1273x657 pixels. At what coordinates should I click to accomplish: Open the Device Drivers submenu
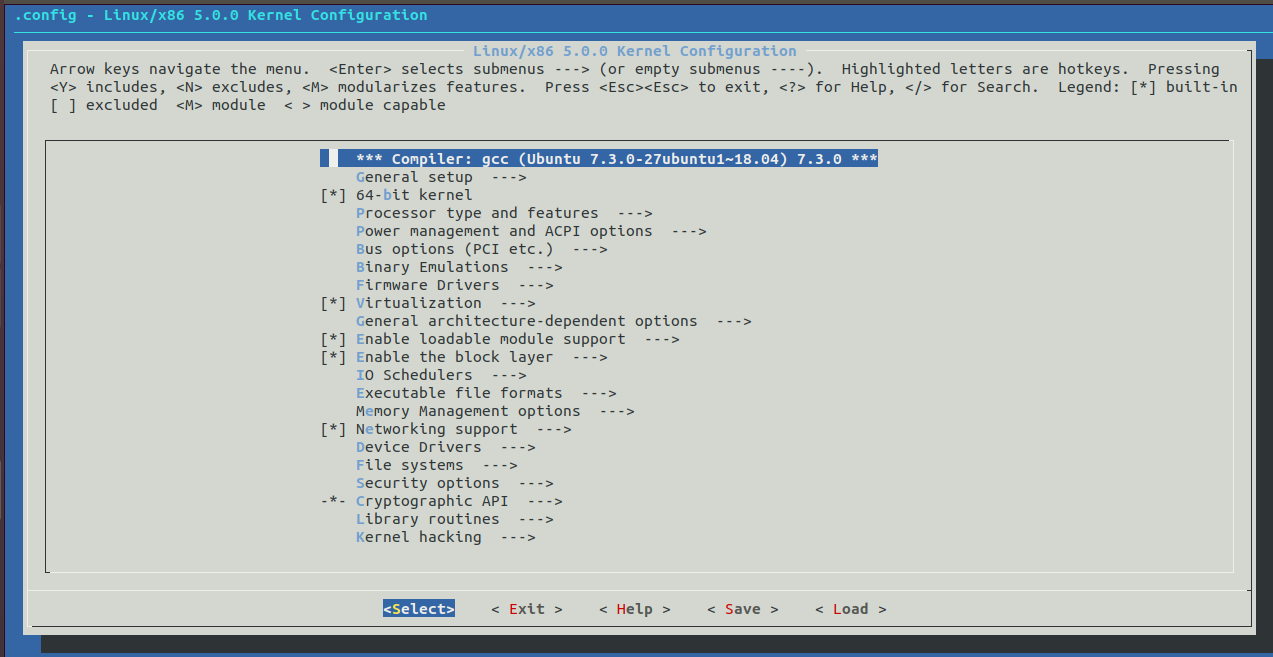425,446
